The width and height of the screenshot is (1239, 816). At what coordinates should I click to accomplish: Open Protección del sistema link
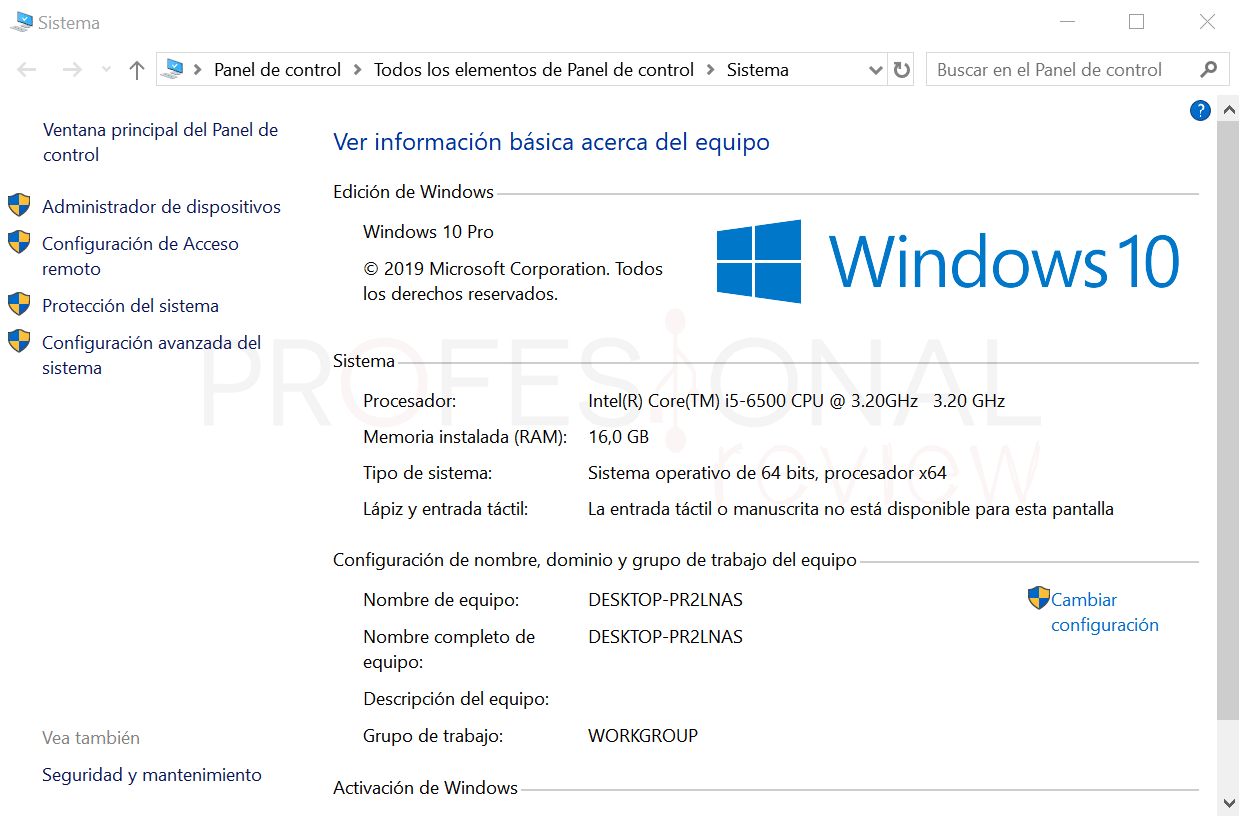click(x=130, y=306)
